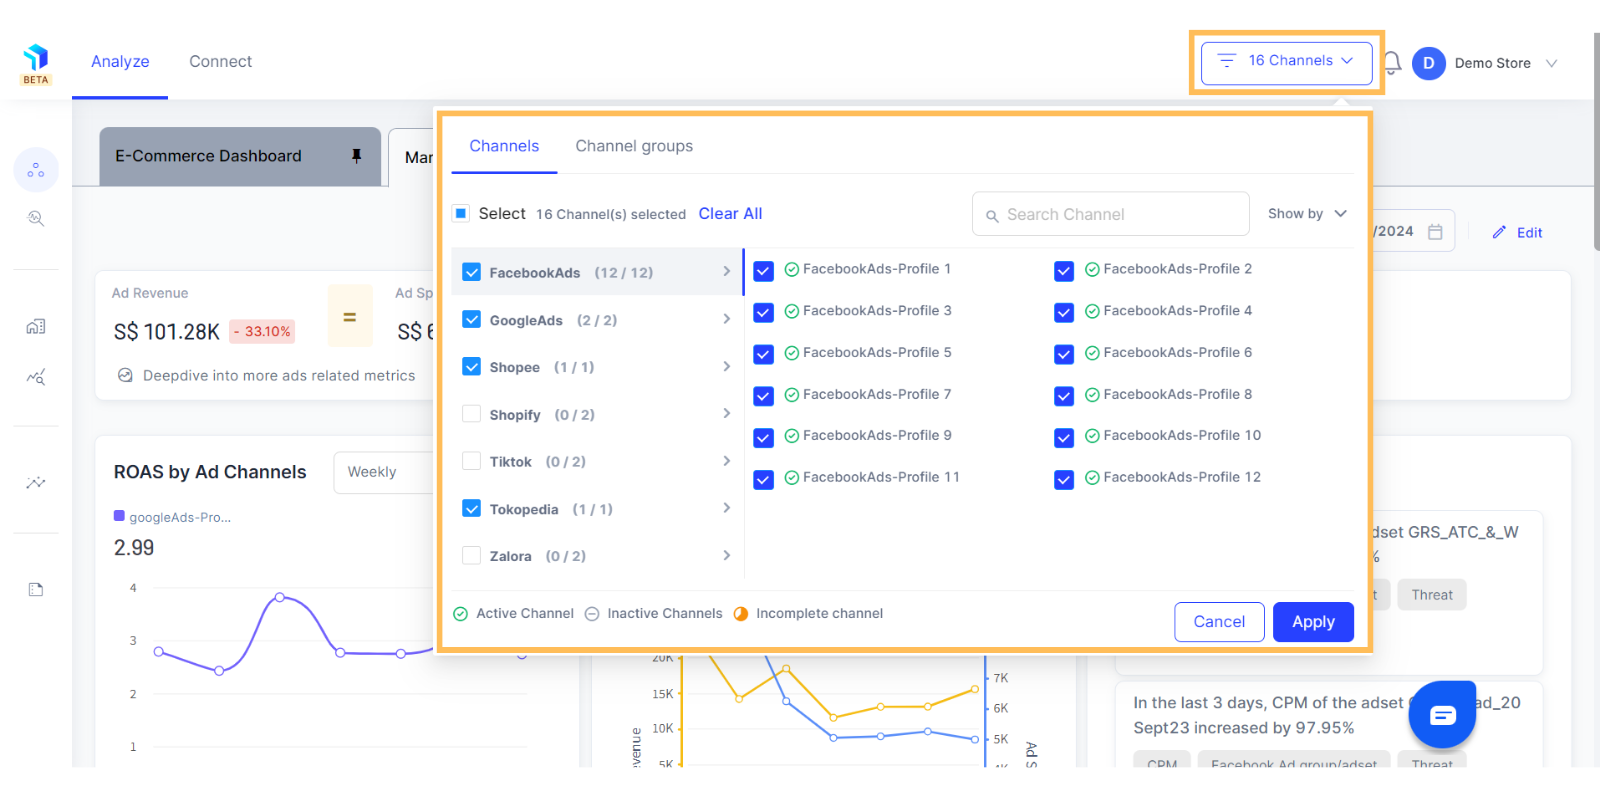The image size is (1600, 800).
Task: Click the purple googleAds-Pro legend swatch
Action: tap(119, 516)
